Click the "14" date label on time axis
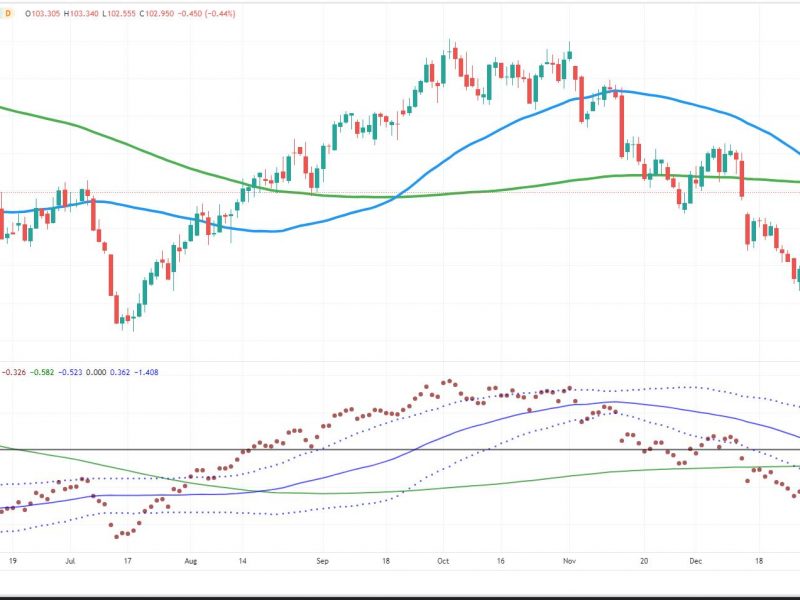Image resolution: width=800 pixels, height=600 pixels. tap(242, 561)
